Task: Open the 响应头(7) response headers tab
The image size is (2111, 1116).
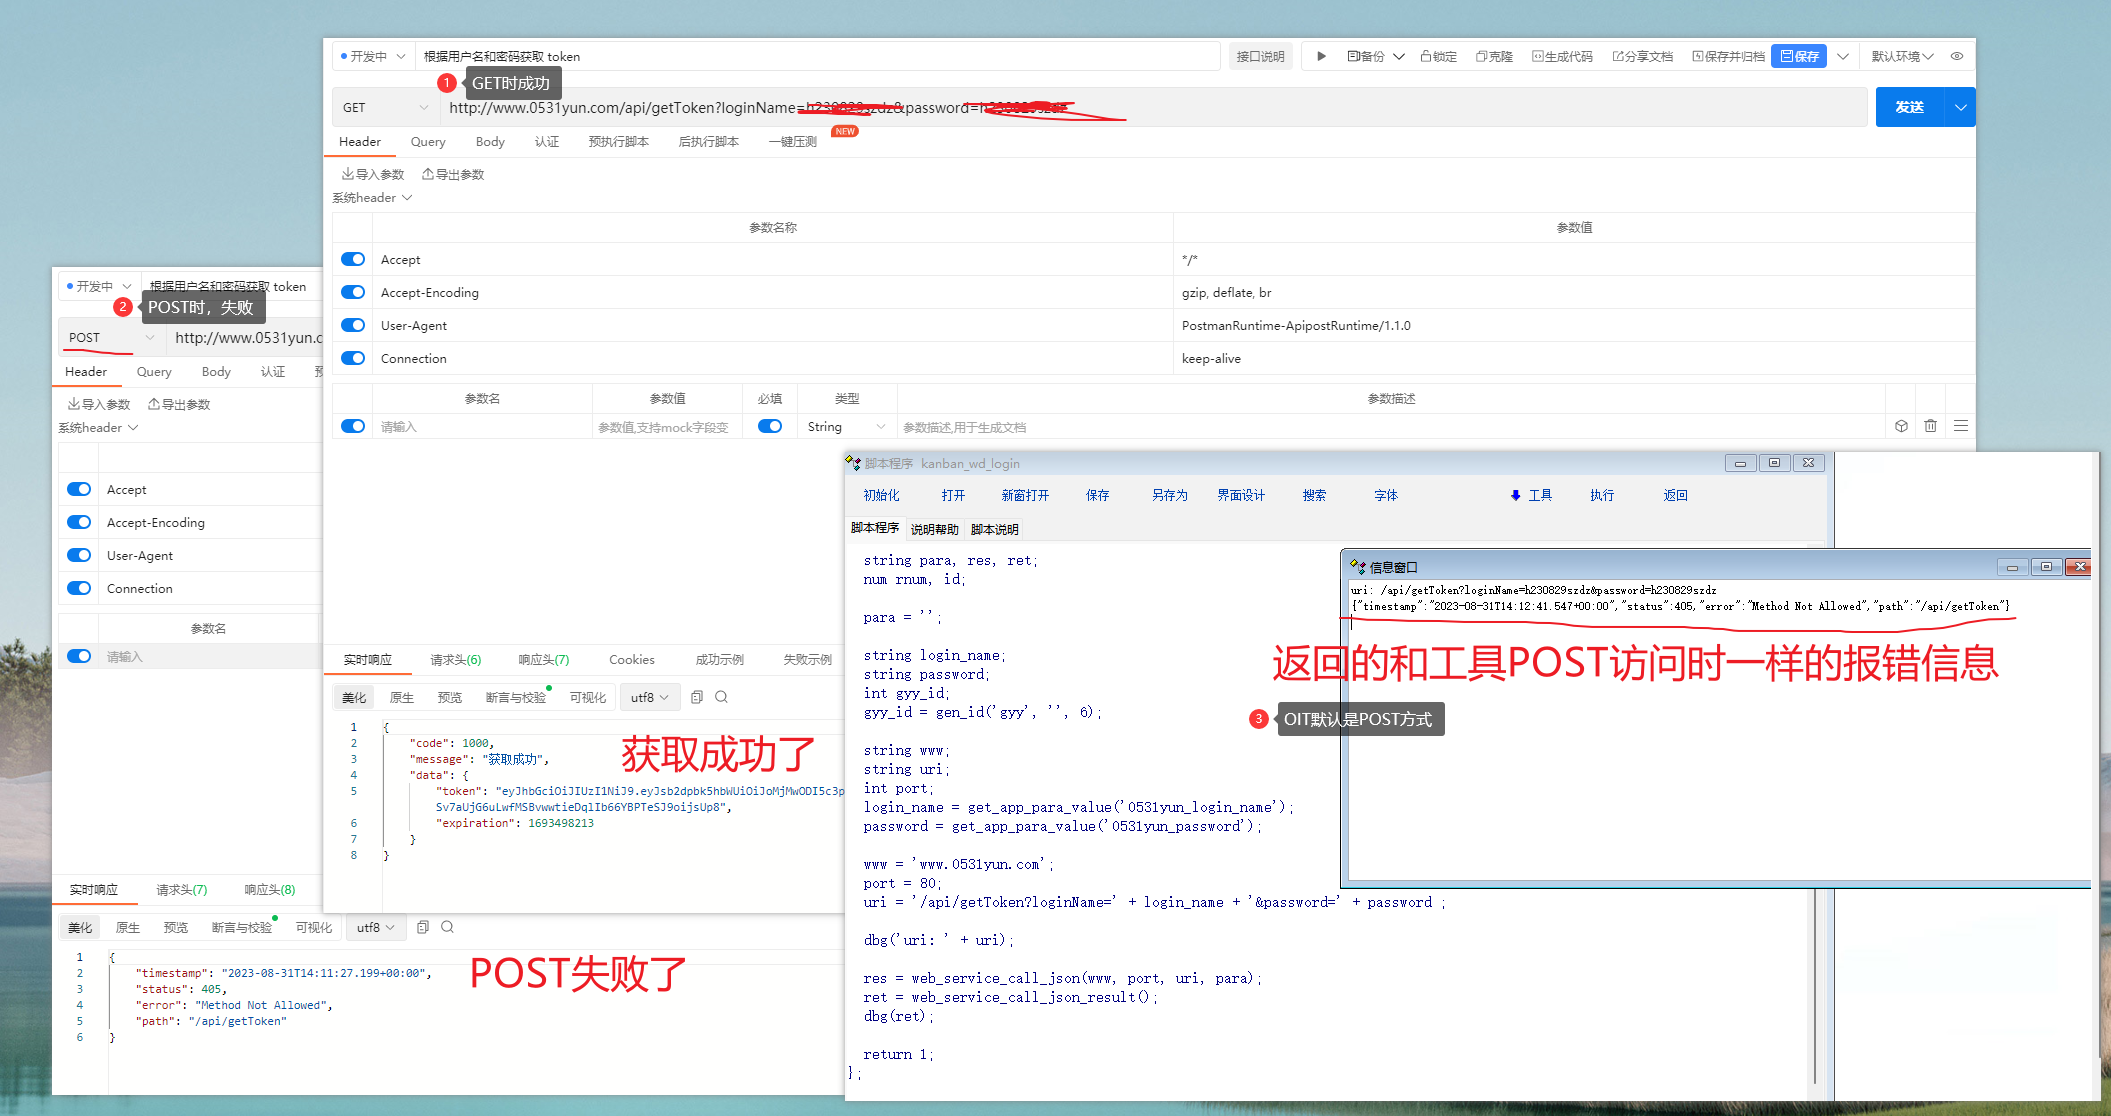Action: point(543,659)
